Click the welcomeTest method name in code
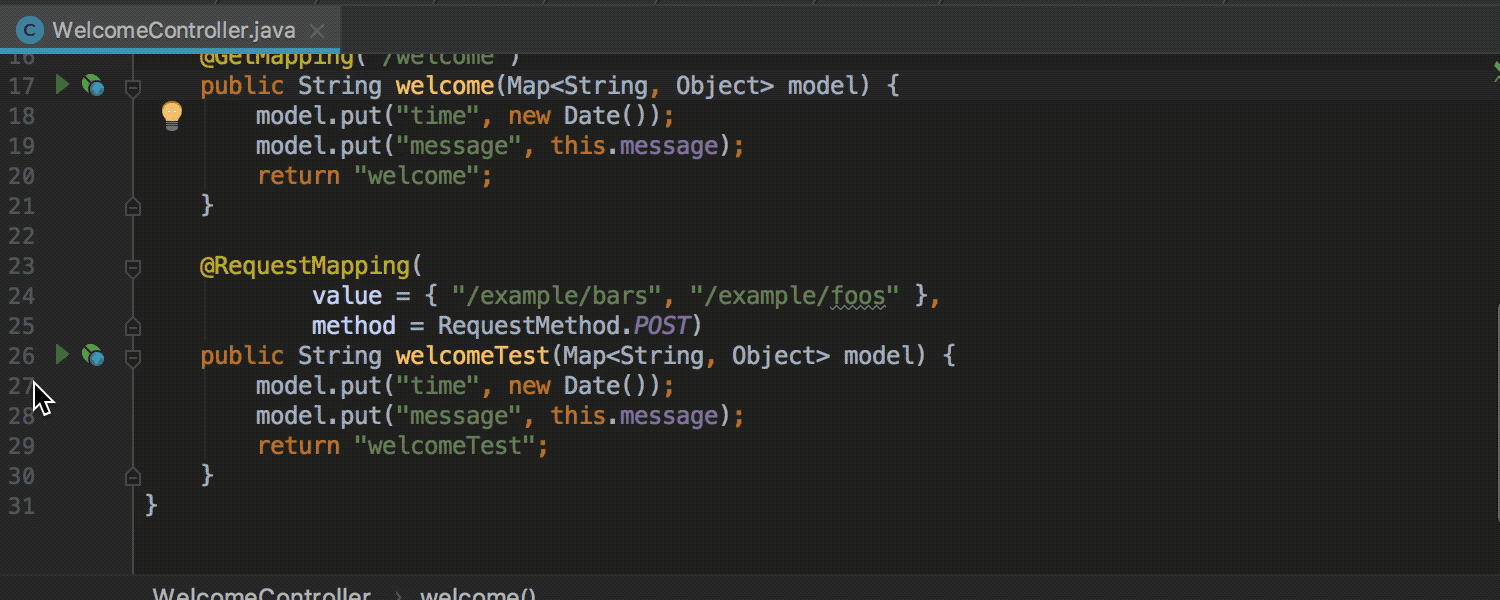 (x=472, y=356)
